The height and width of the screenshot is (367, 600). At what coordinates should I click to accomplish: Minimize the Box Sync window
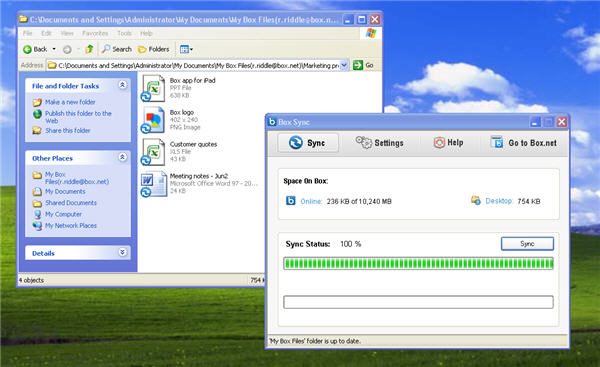pyautogui.click(x=535, y=122)
